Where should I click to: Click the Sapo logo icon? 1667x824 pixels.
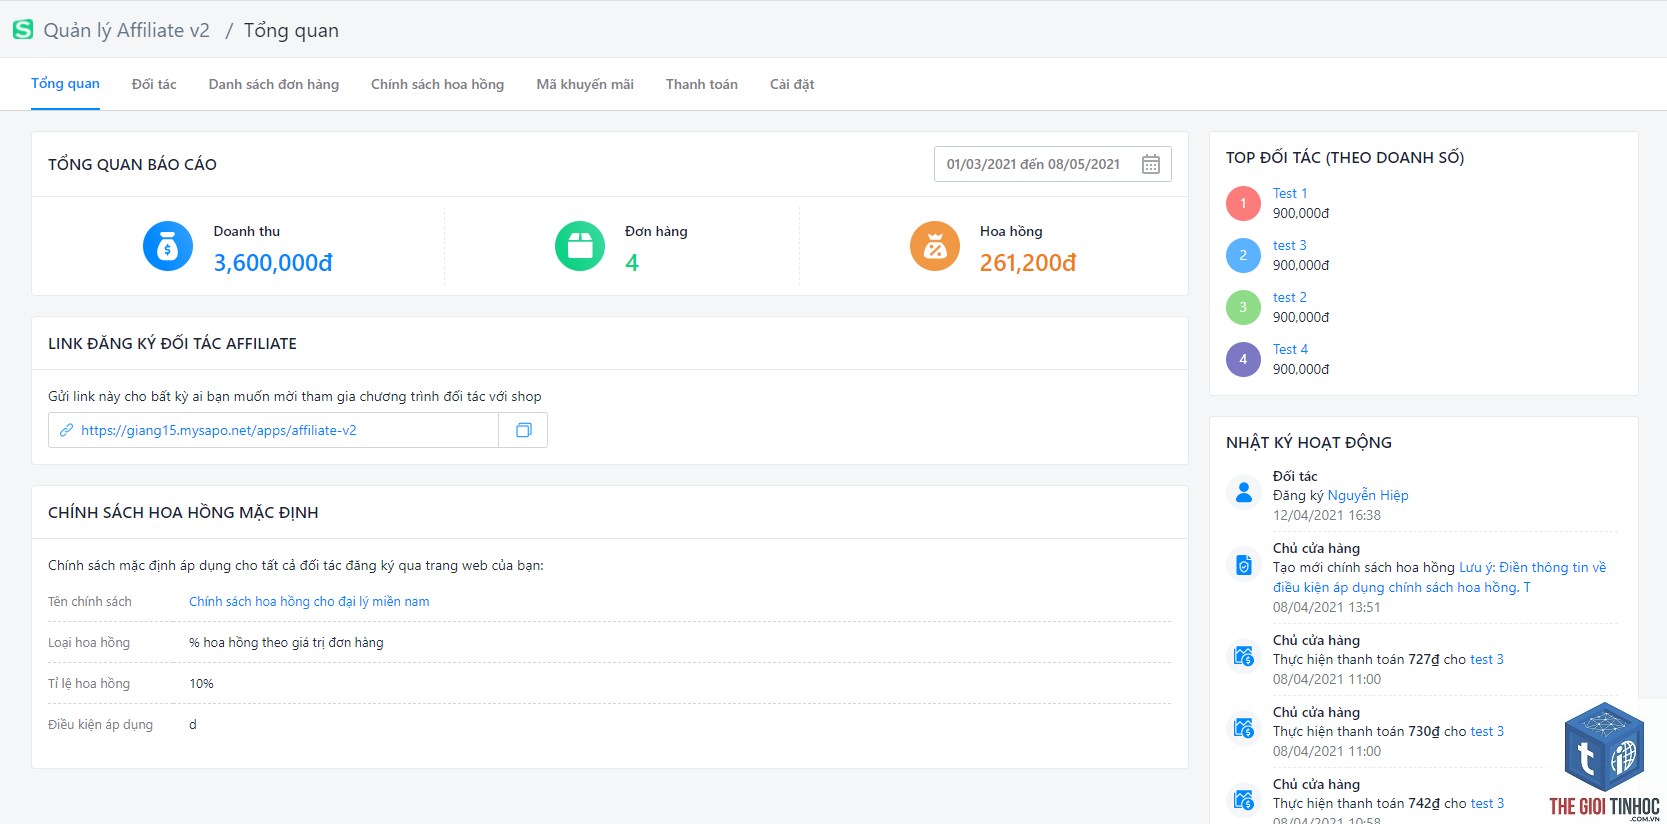(23, 30)
